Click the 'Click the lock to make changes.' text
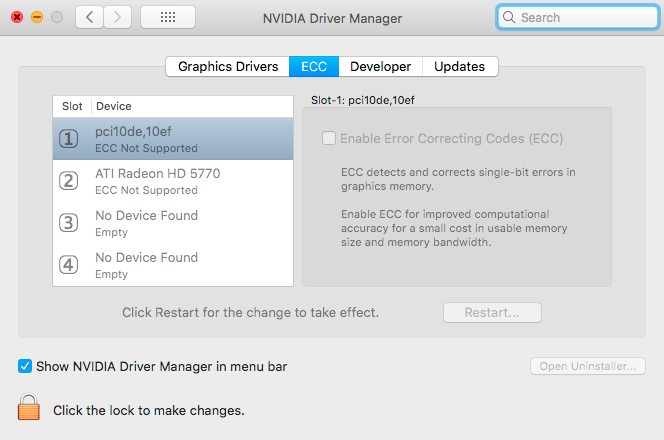The image size is (664, 440). pyautogui.click(x=149, y=410)
